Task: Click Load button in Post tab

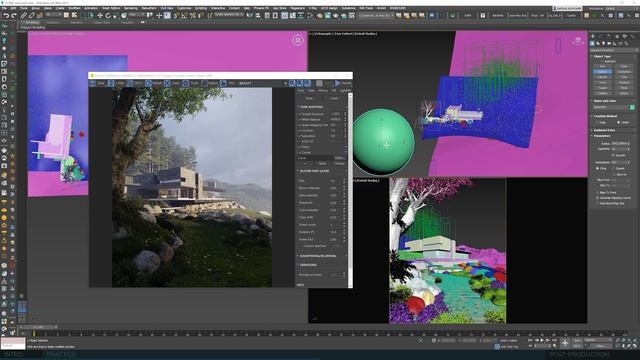Action: (x=334, y=98)
